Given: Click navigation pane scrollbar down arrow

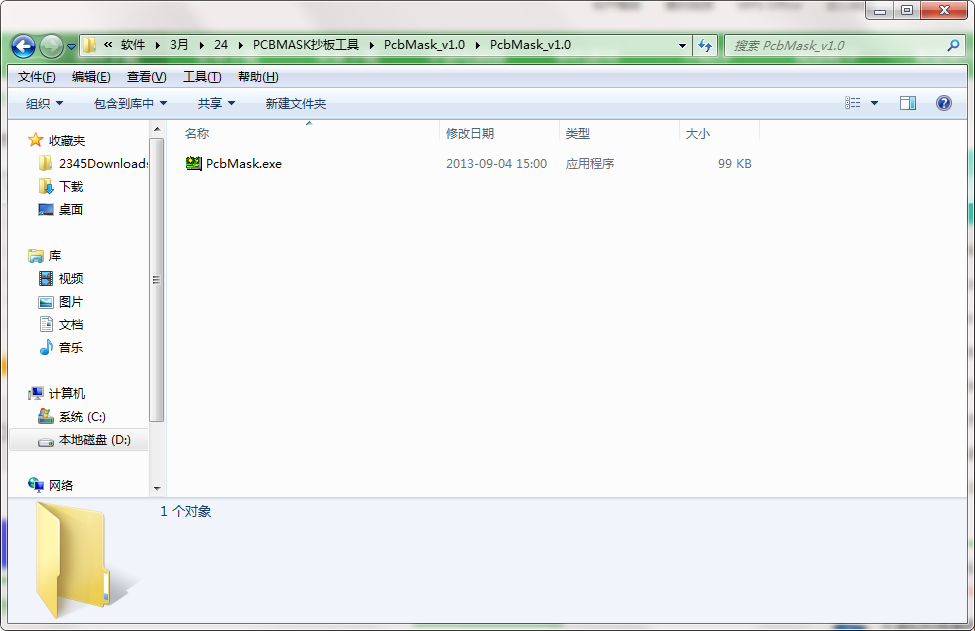Looking at the screenshot, I should (x=157, y=489).
